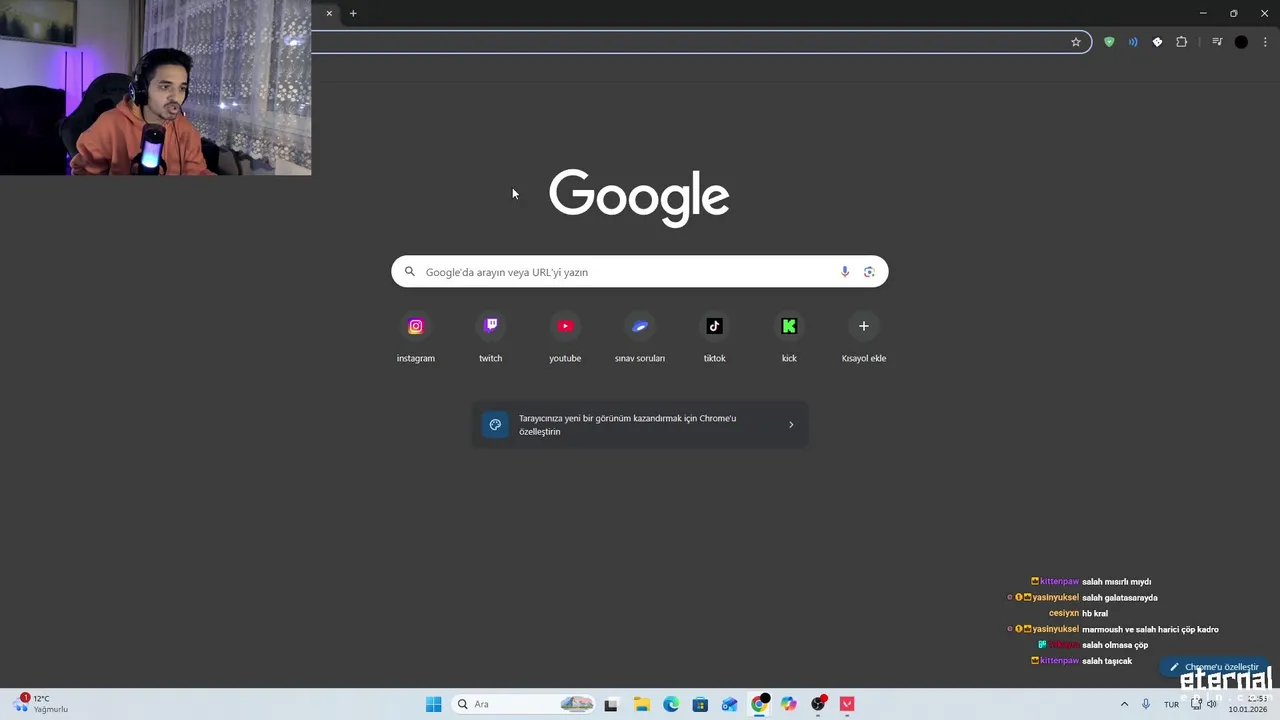Open Google Lens image search icon
The image size is (1280, 720).
click(x=869, y=272)
